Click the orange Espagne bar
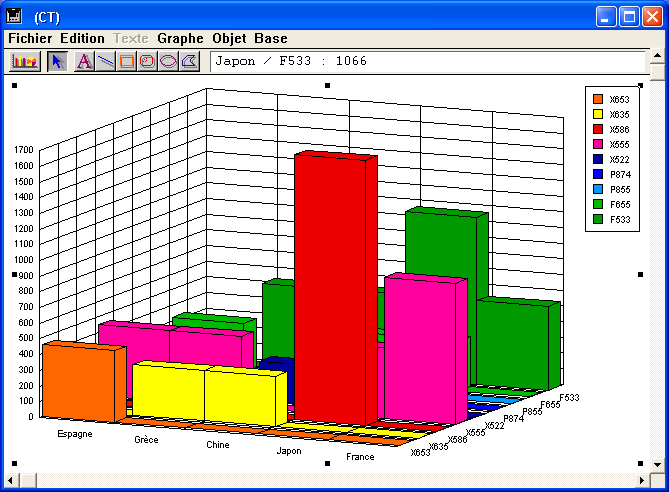This screenshot has width=669, height=492. coord(78,385)
